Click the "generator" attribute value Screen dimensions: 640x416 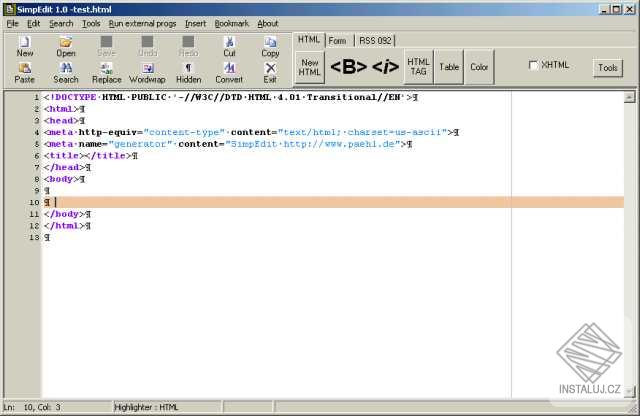140,144
